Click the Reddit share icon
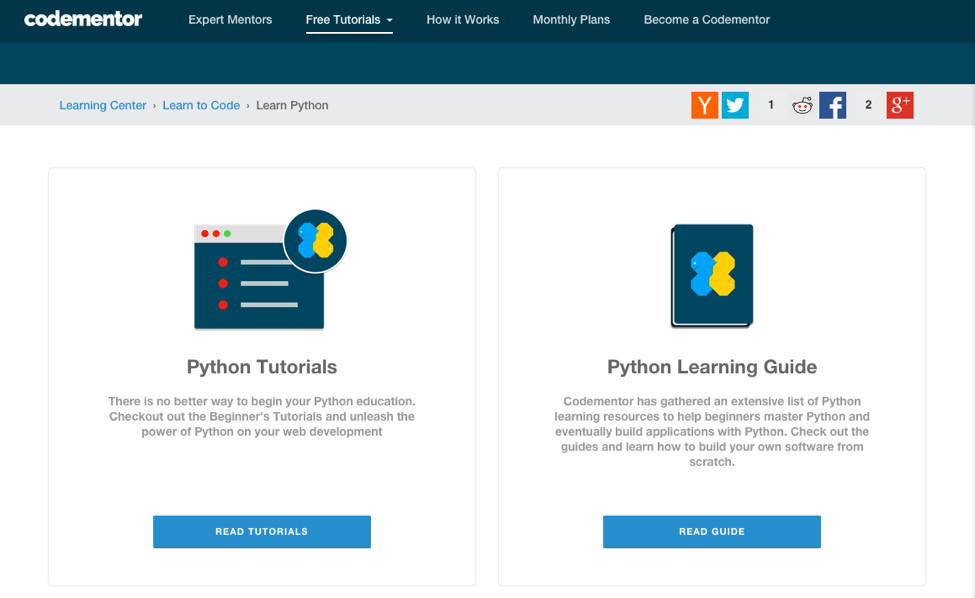Image resolution: width=975 pixels, height=598 pixels. [x=802, y=105]
